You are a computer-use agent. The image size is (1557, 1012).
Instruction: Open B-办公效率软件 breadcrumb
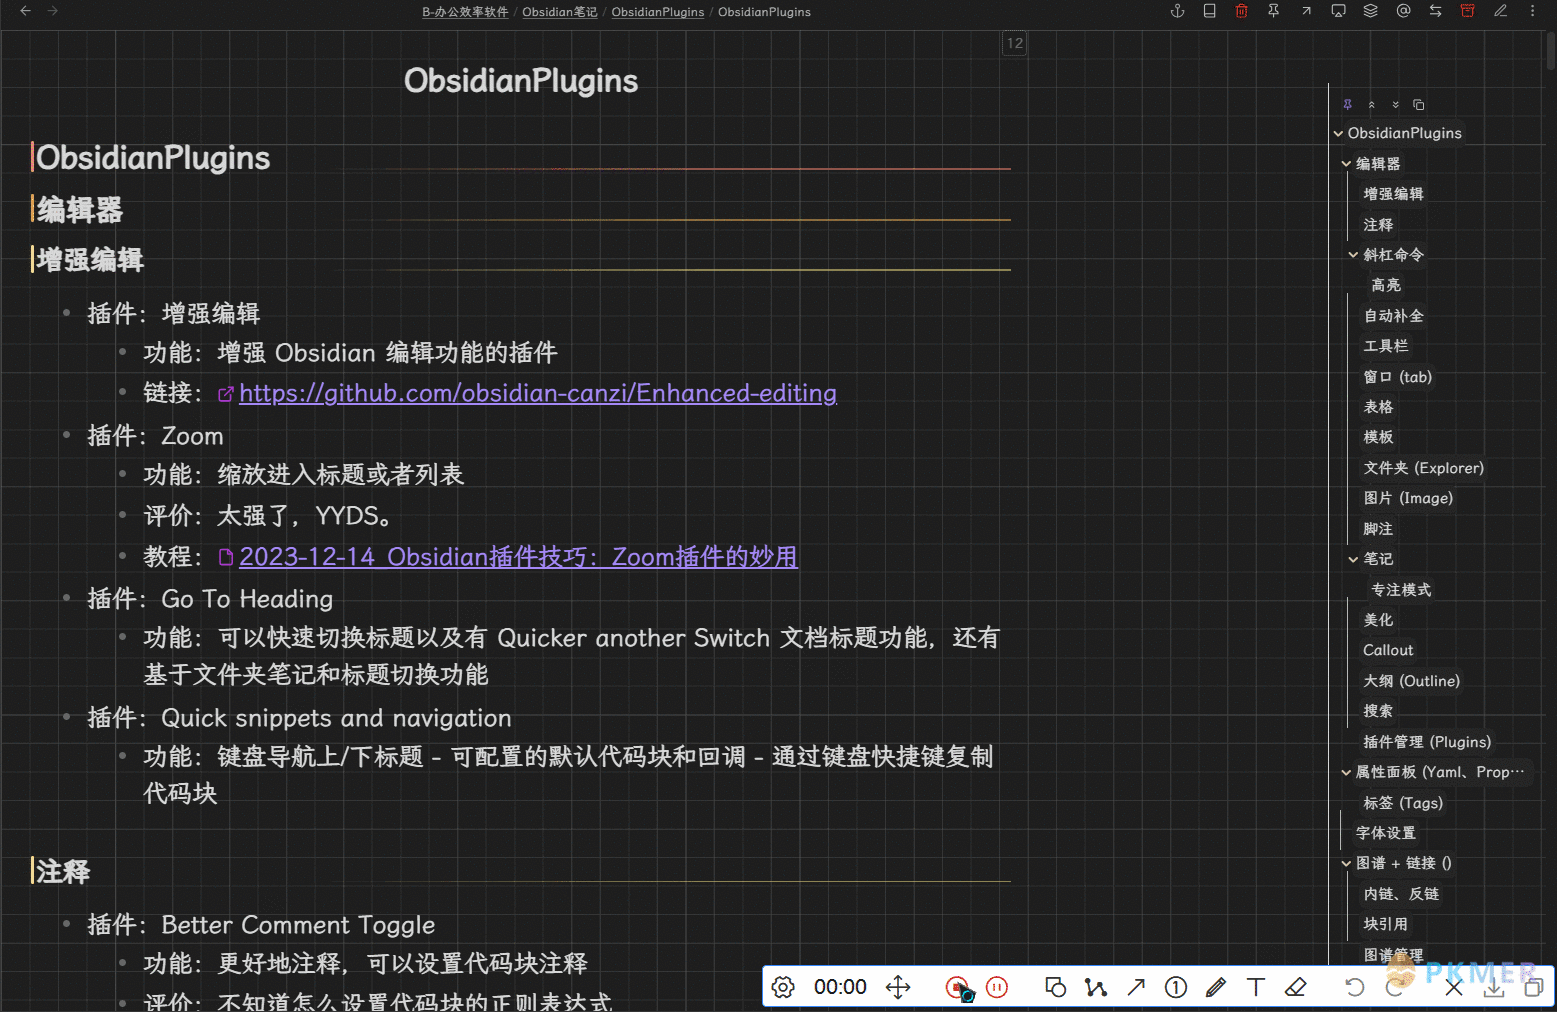[465, 12]
